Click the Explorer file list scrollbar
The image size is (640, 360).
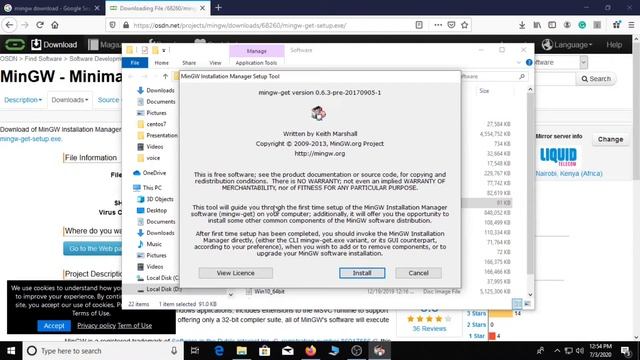pos(530,184)
